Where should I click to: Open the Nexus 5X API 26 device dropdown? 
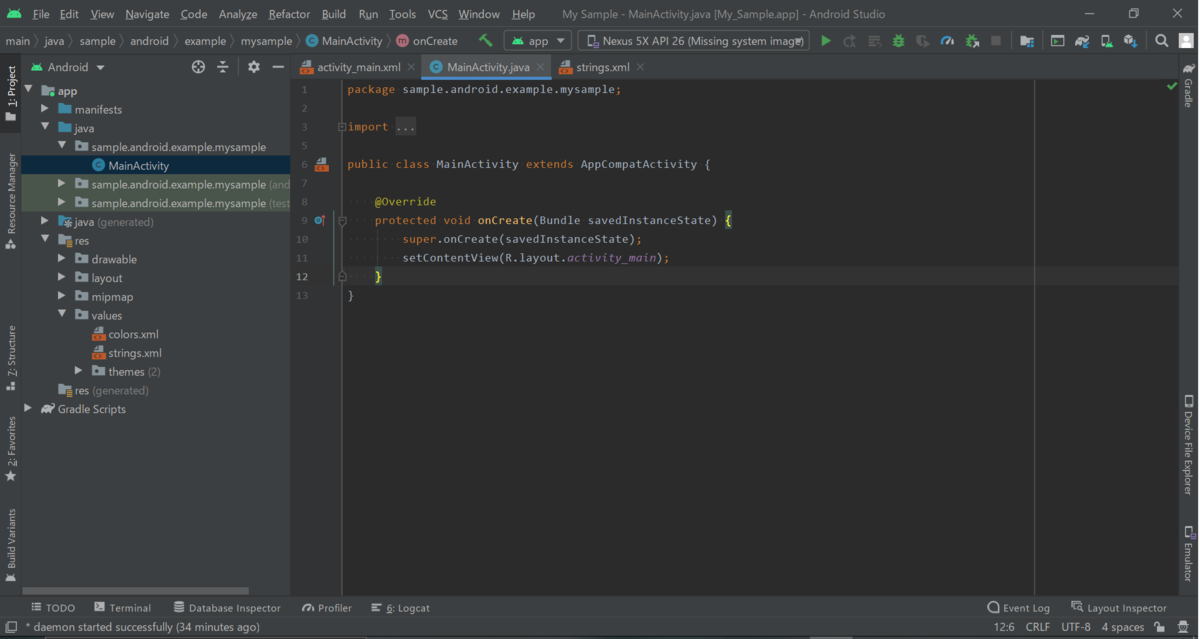point(693,41)
